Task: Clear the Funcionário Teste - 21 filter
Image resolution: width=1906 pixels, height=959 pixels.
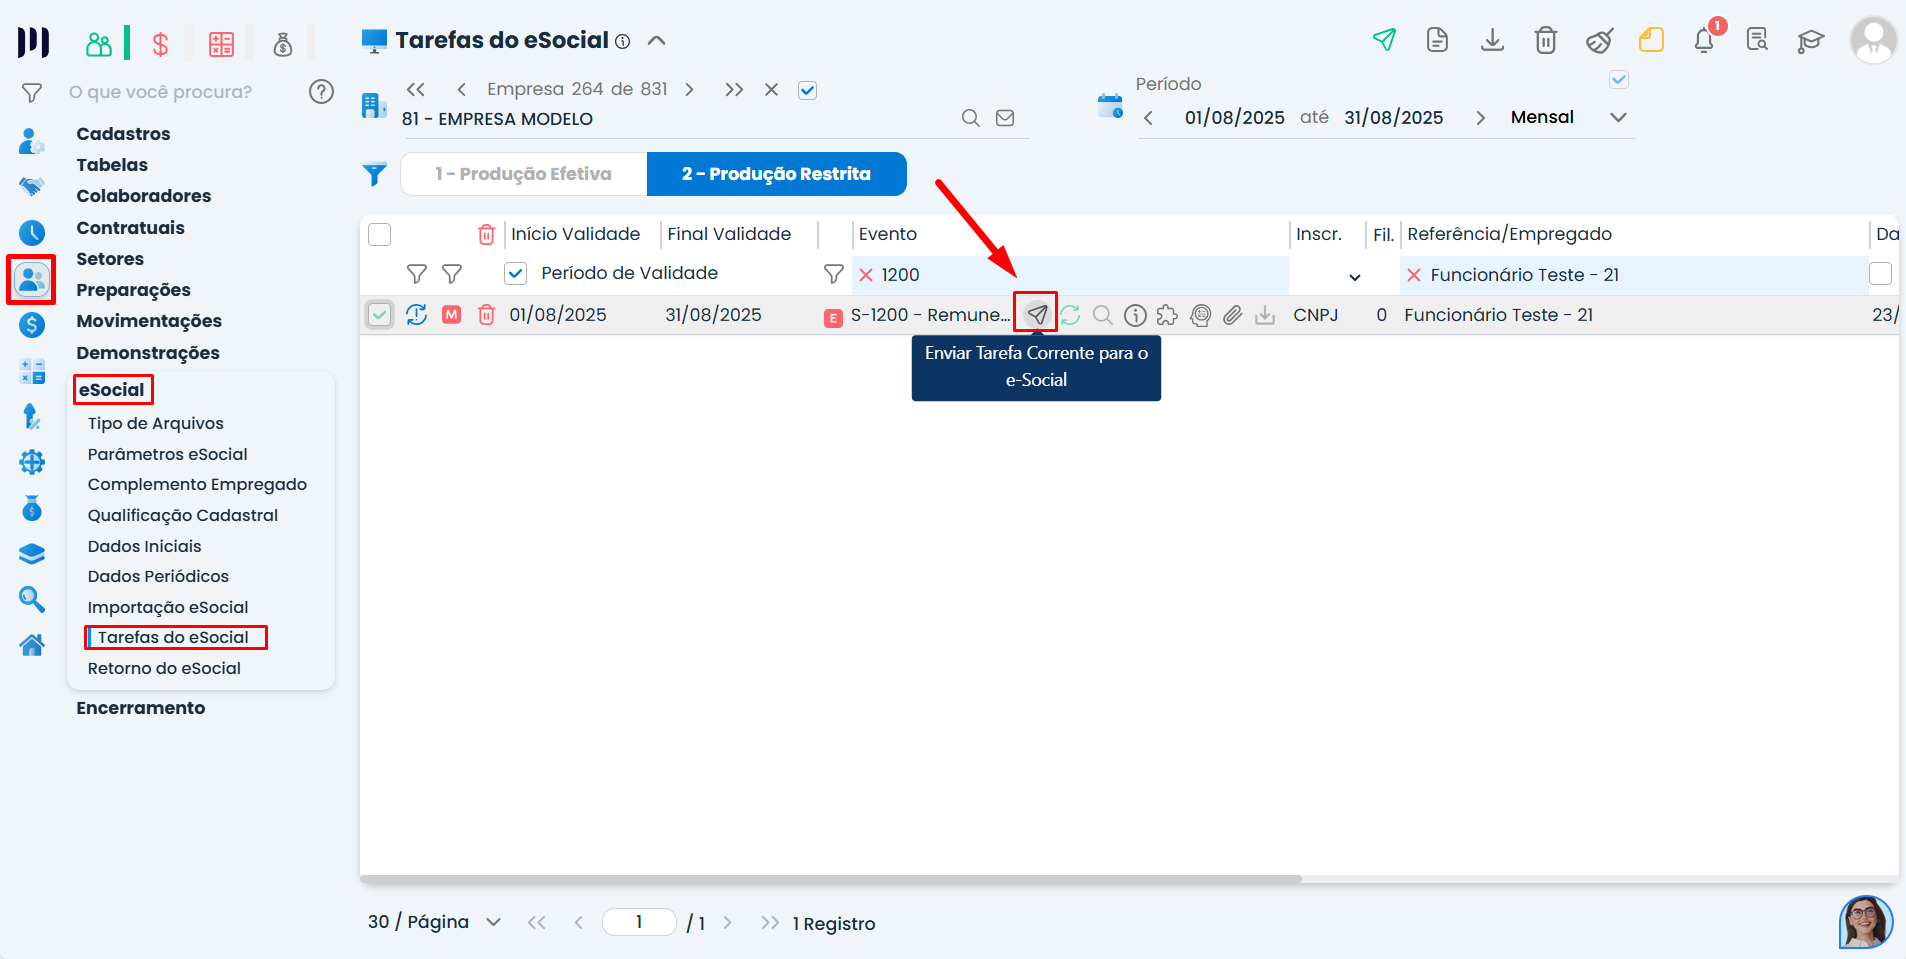Action: (1414, 275)
